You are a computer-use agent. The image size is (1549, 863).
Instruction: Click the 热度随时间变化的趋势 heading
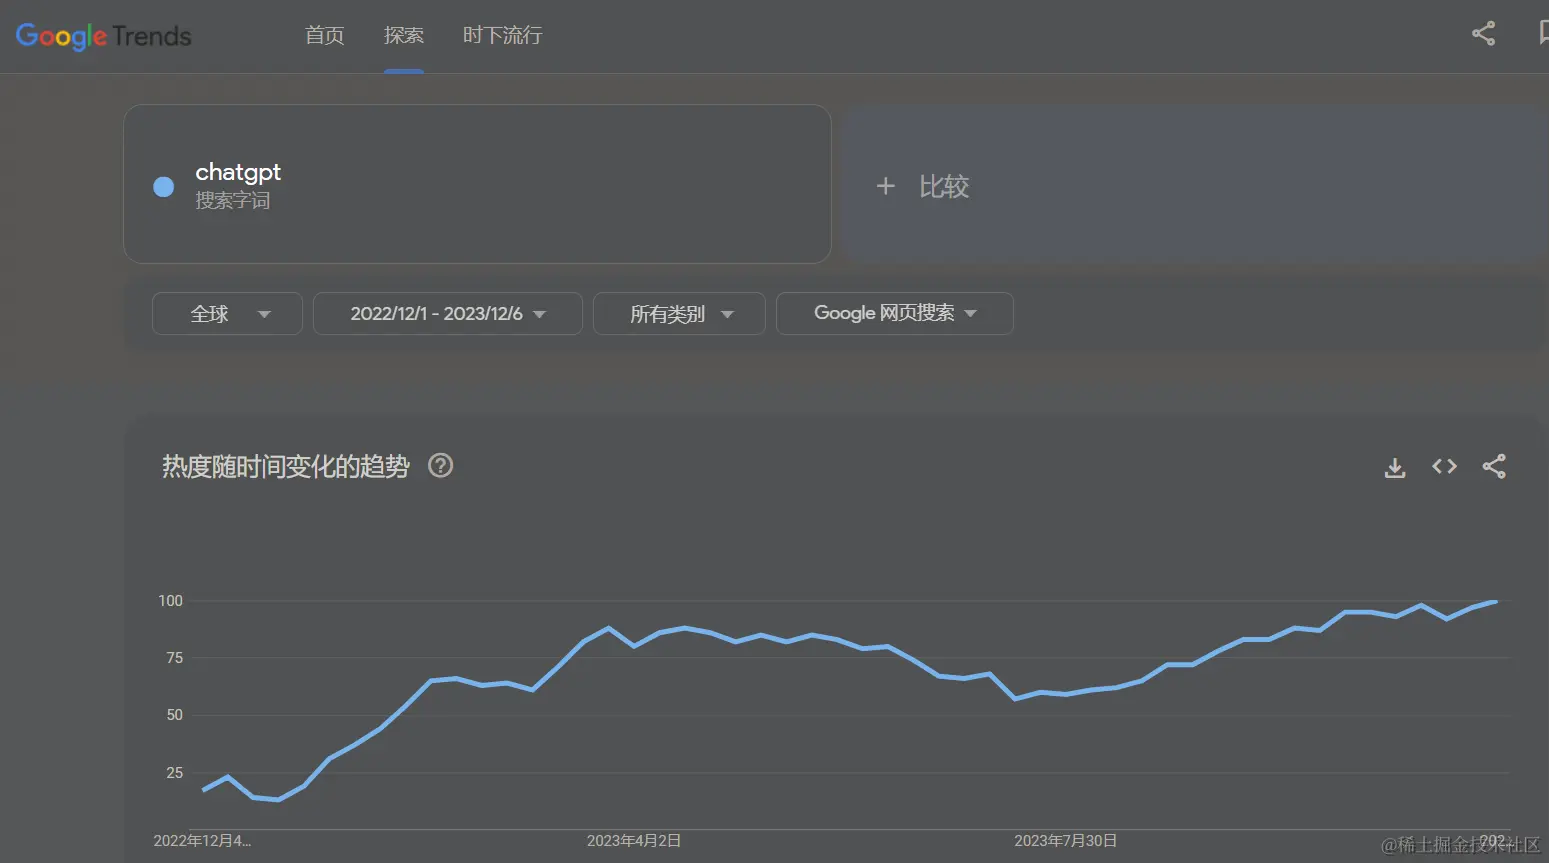(x=286, y=466)
